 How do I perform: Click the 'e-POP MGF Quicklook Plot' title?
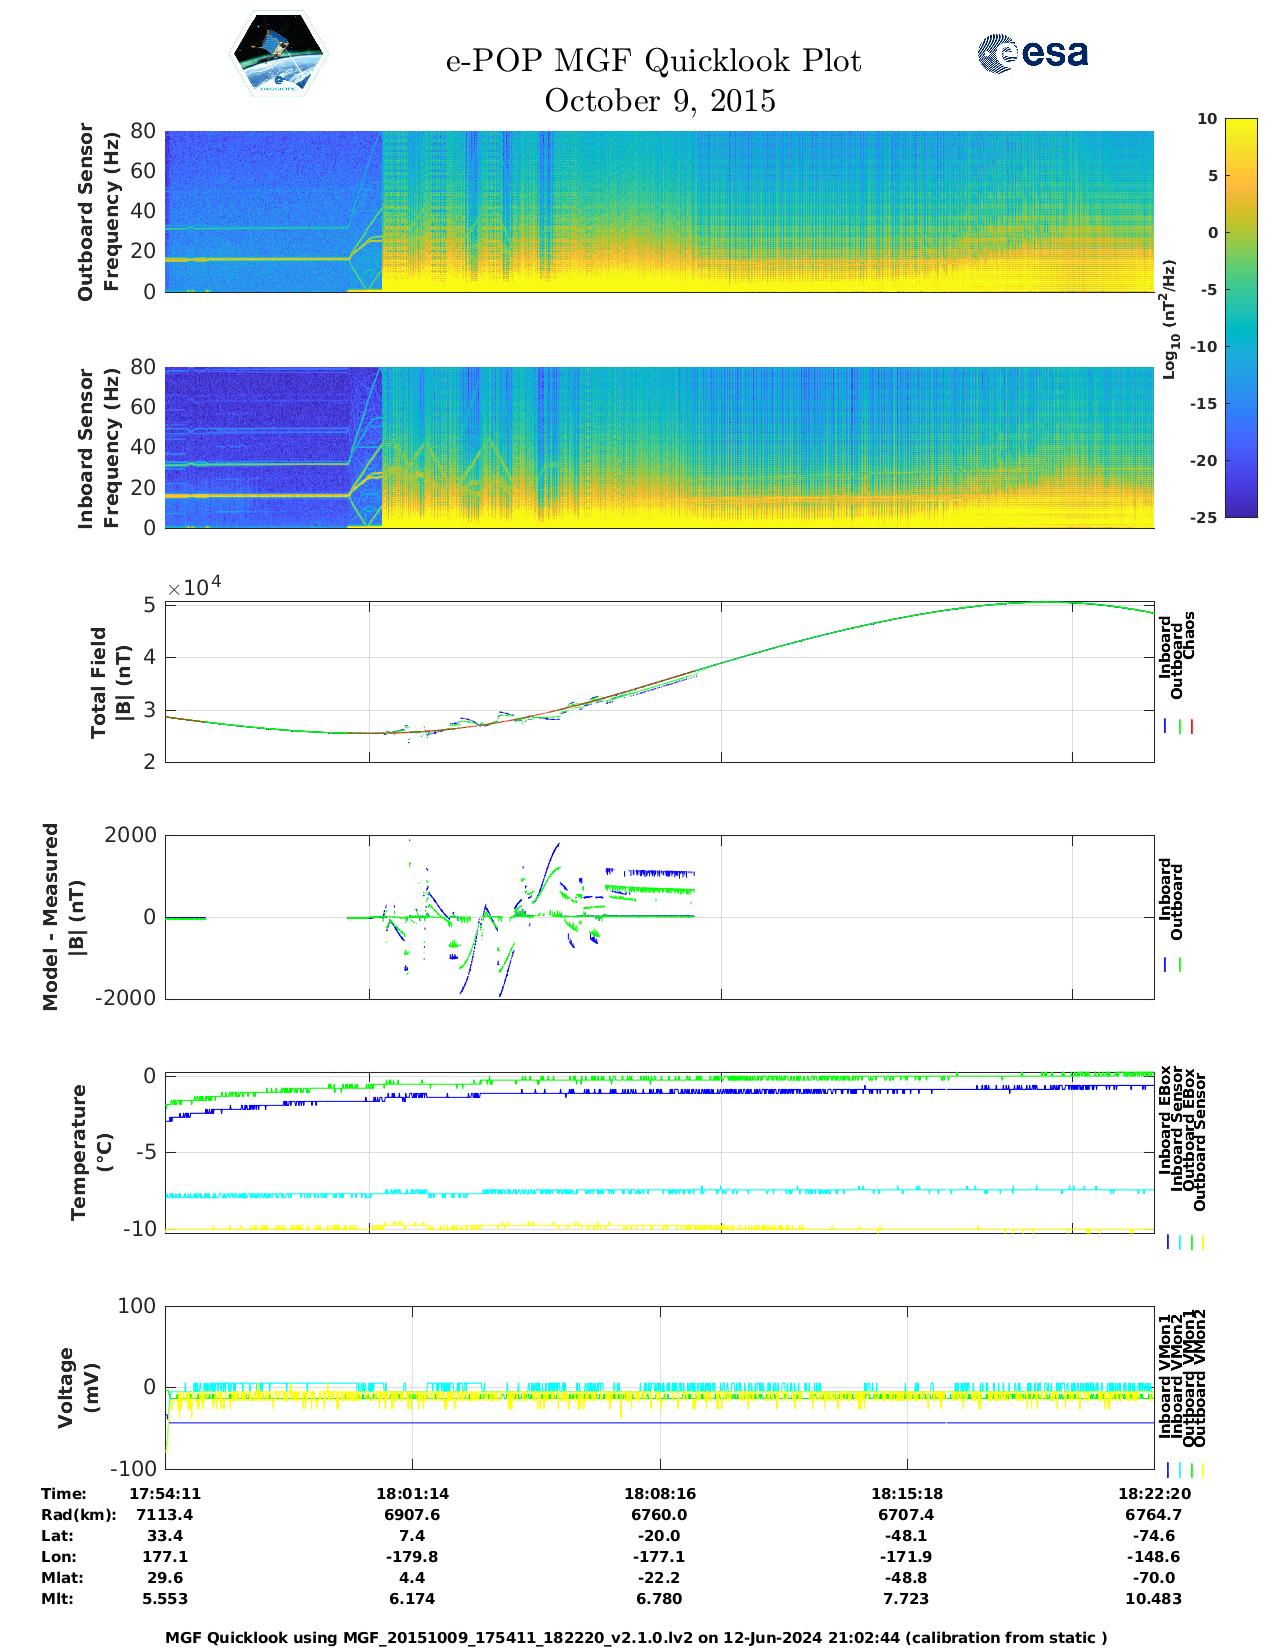coord(653,61)
